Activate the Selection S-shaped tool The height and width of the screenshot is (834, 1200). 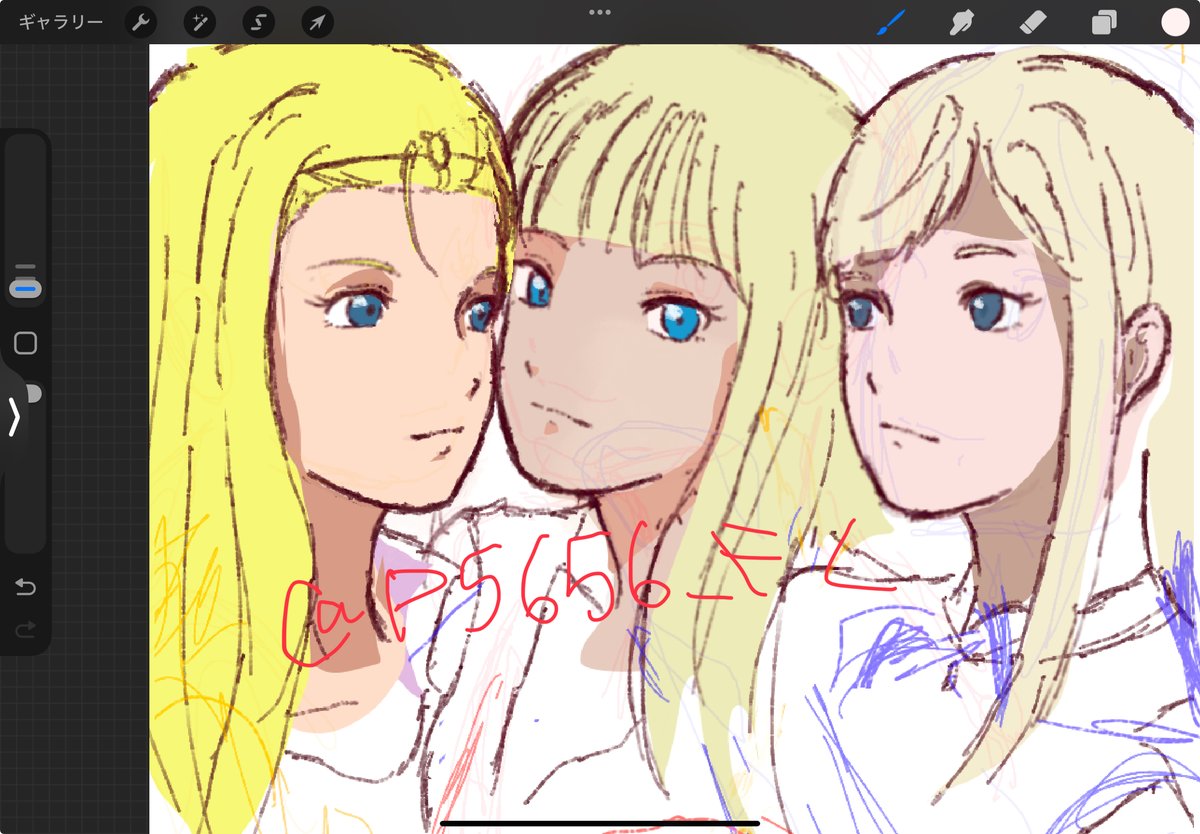258,22
